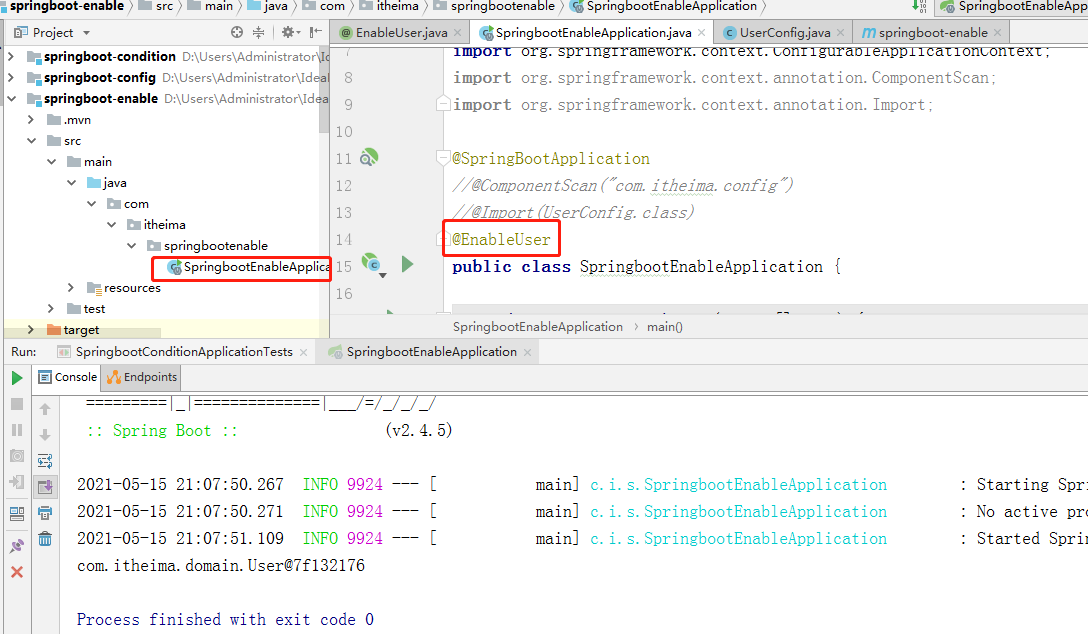Click the Down the Stack Trace arrow
Viewport: 1088px width, 634px height.
click(45, 435)
